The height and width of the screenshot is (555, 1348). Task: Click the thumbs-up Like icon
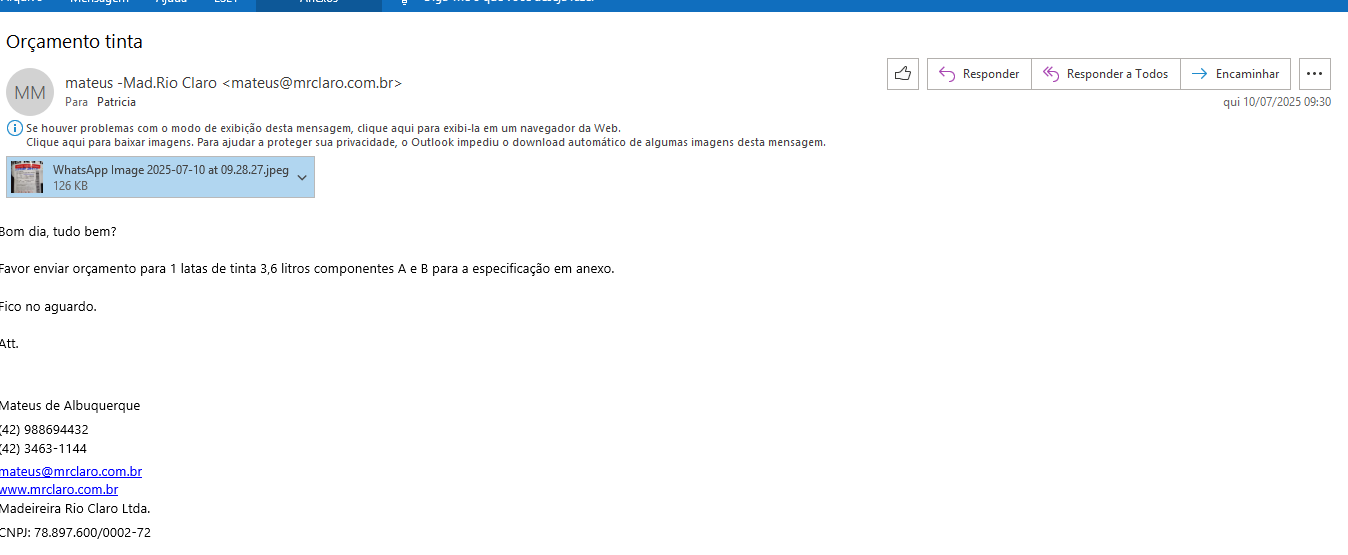pyautogui.click(x=902, y=74)
